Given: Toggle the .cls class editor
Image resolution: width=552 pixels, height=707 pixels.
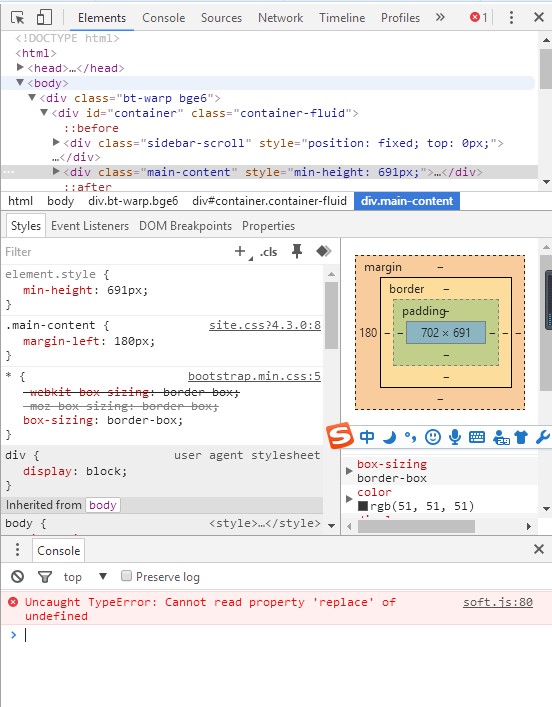Looking at the screenshot, I should click(269, 252).
